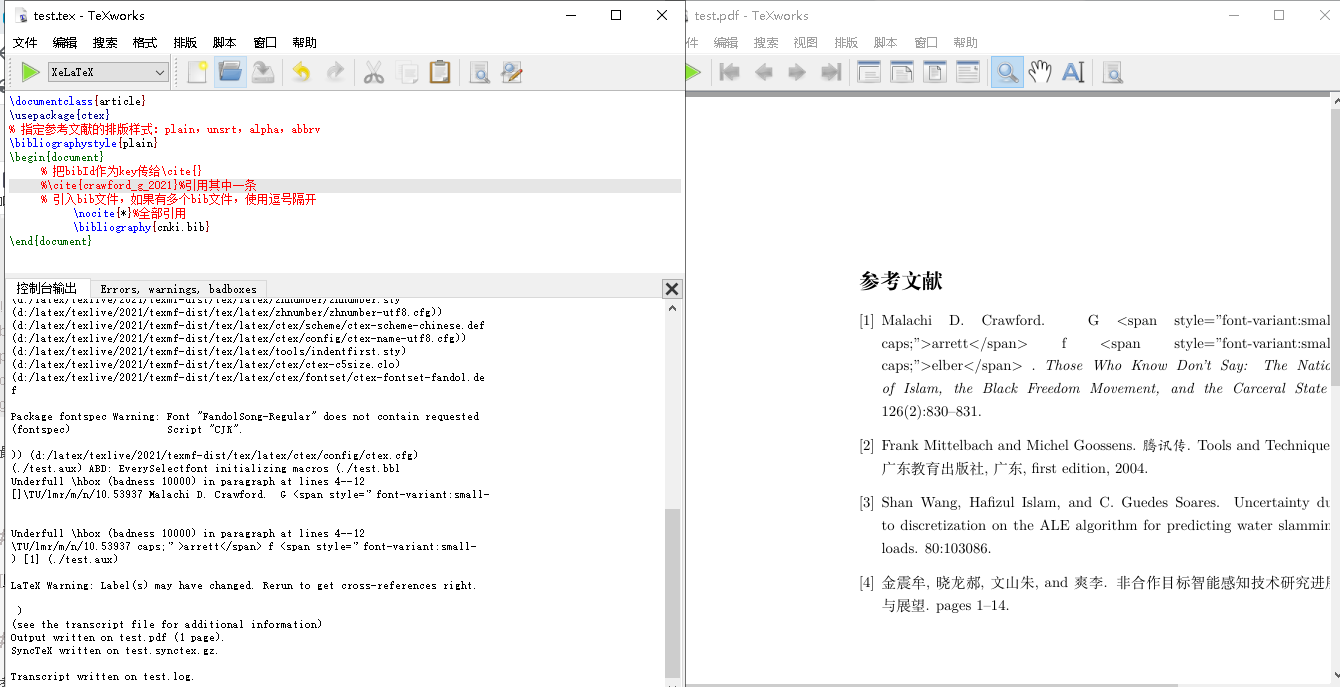This screenshot has width=1340, height=687.
Task: Create a new document with New icon
Action: coord(198,72)
